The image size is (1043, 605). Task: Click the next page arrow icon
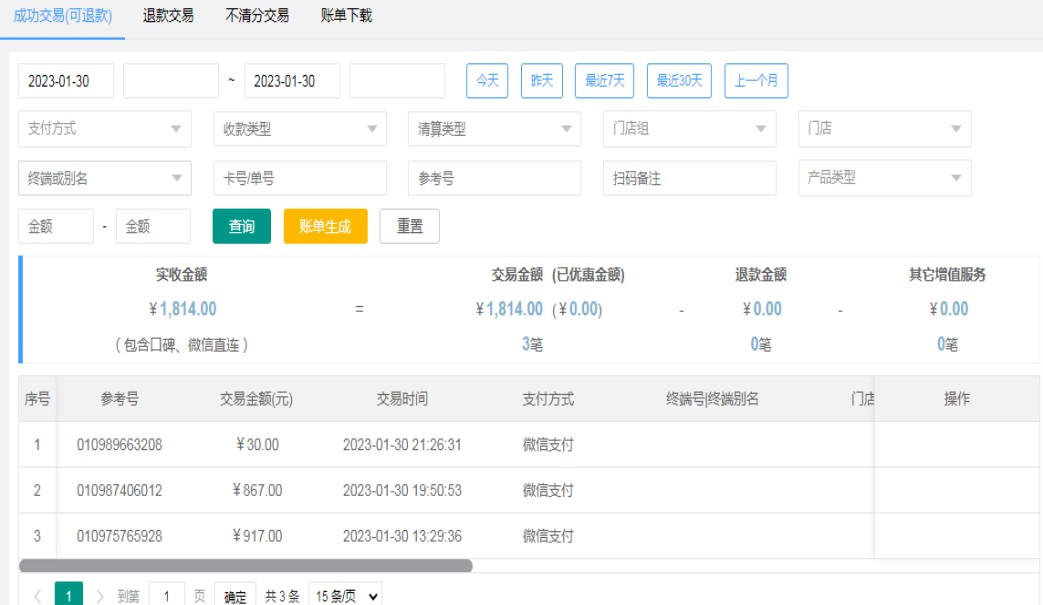click(x=100, y=596)
